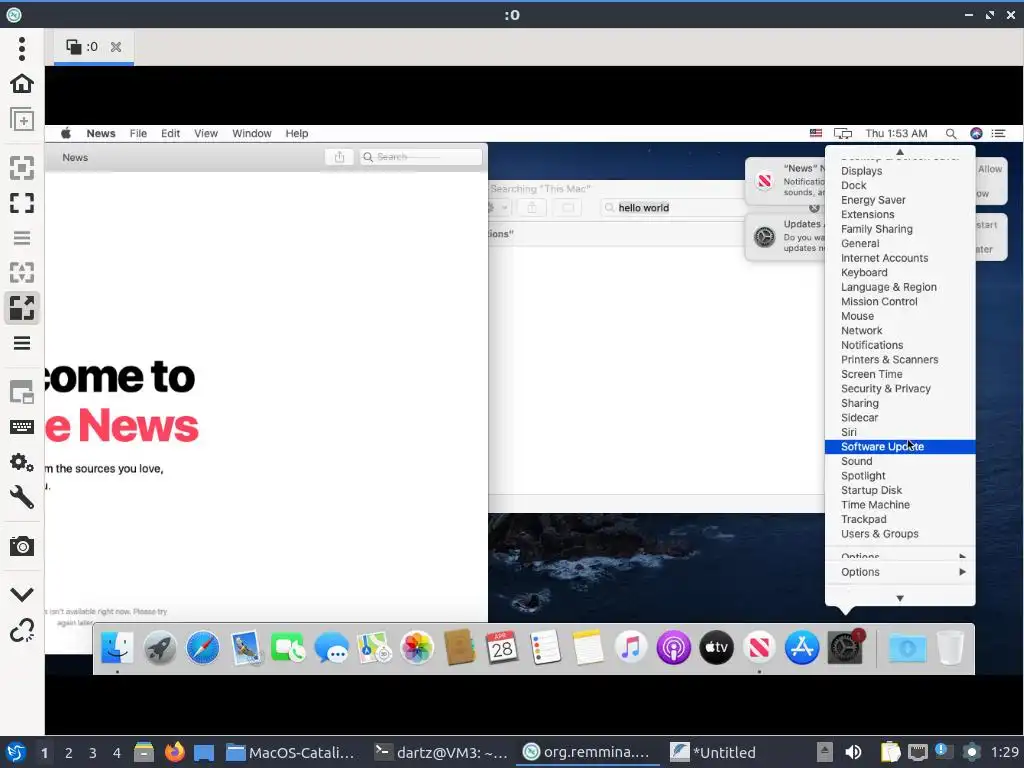This screenshot has width=1024, height=768.
Task: Open the Edit menu
Action: point(170,133)
